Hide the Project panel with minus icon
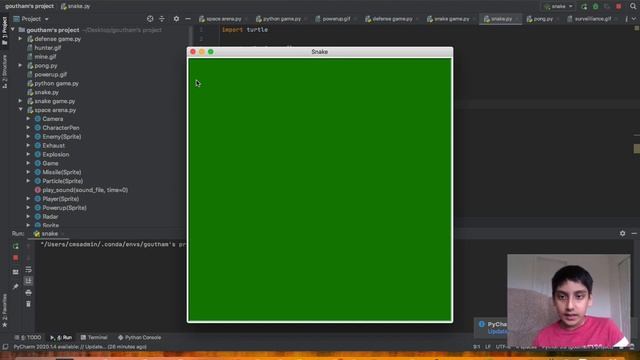The height and width of the screenshot is (360, 640). [188, 19]
